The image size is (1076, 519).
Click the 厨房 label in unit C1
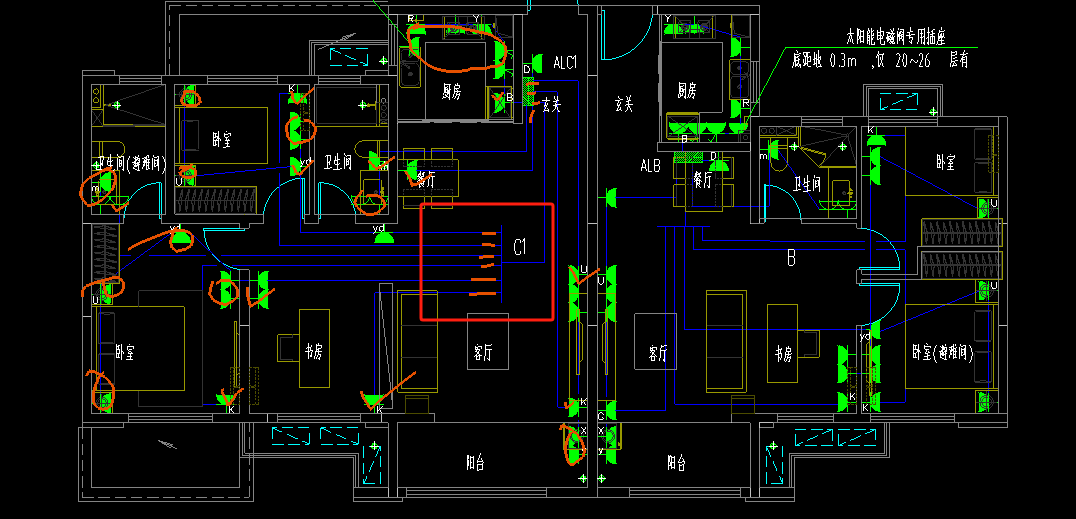pos(450,91)
